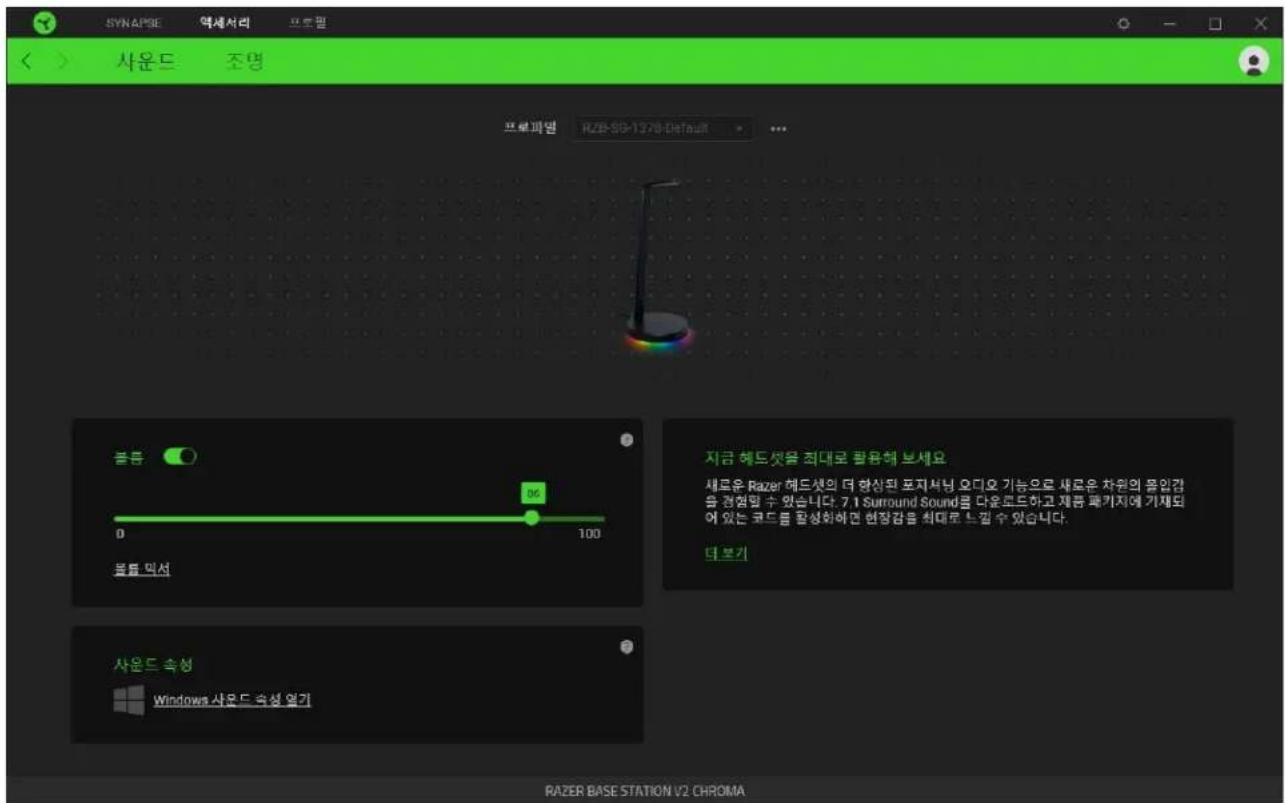1285x803 pixels.
Task: Select the 조명 sub-tab
Action: click(245, 62)
